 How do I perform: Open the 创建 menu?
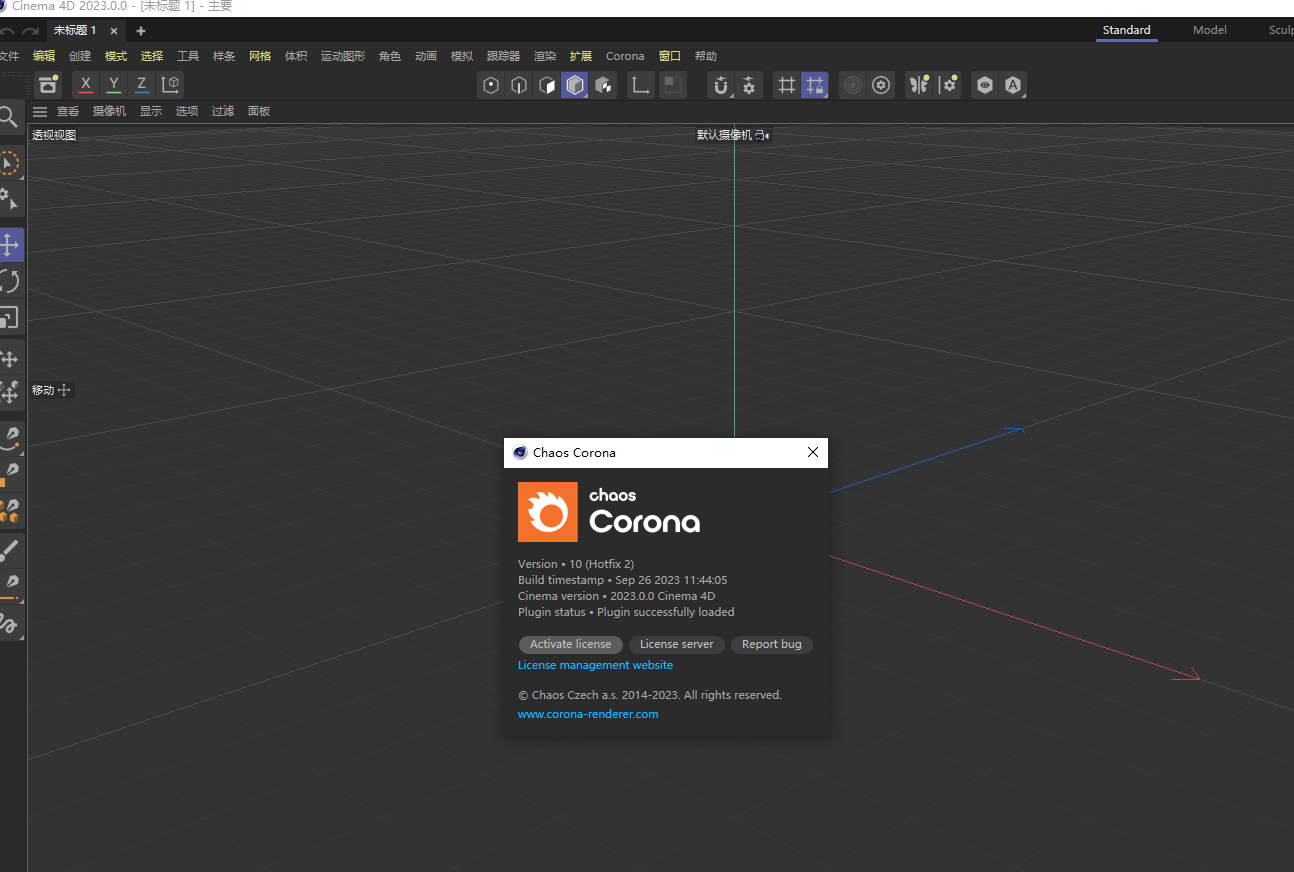pyautogui.click(x=80, y=56)
